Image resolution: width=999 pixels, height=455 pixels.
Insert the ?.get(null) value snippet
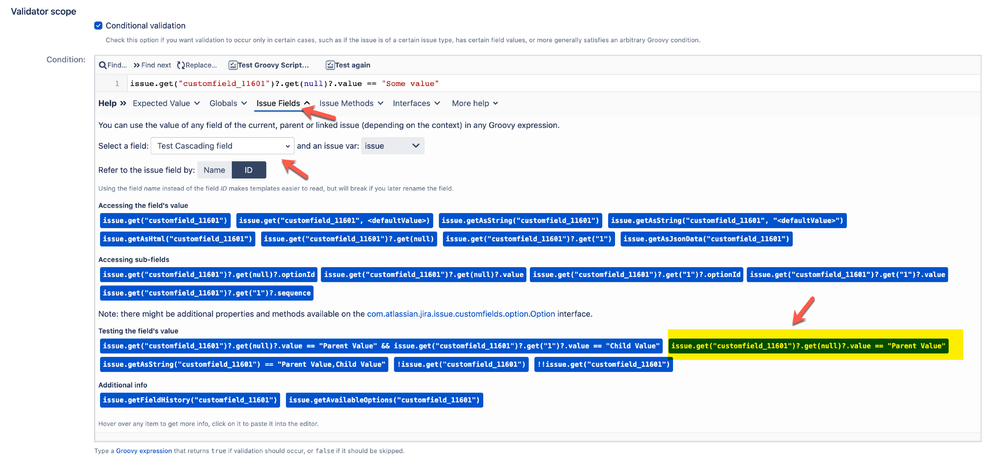click(x=350, y=239)
